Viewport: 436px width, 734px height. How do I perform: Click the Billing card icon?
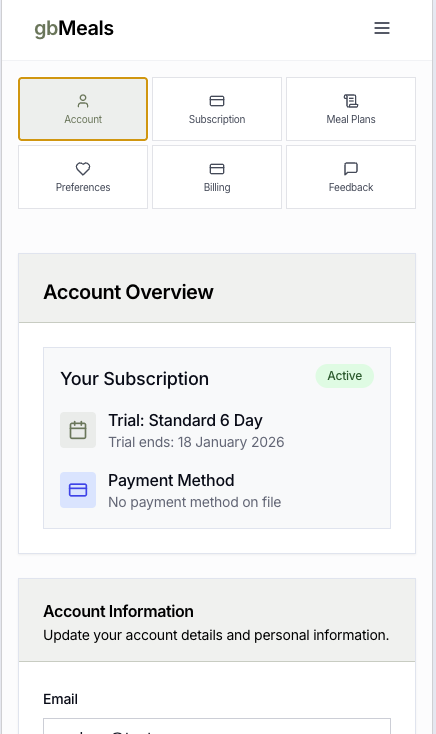(x=217, y=169)
